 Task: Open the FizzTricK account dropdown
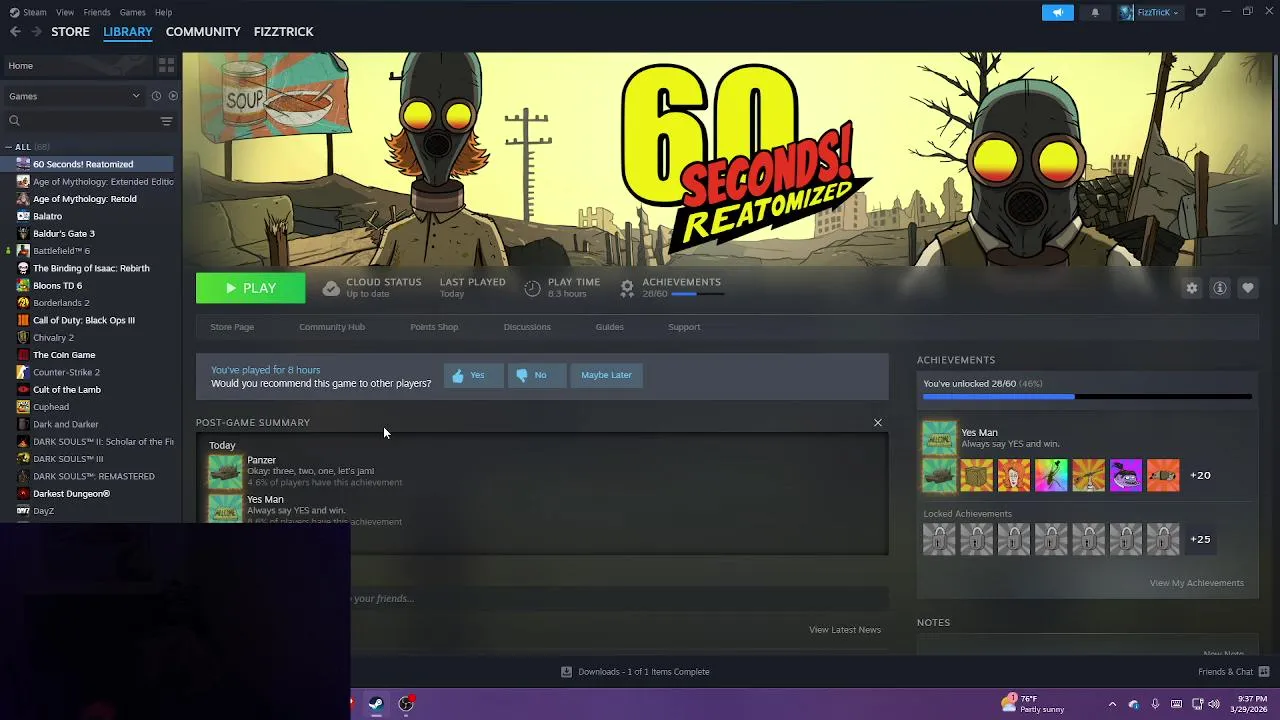(1149, 12)
